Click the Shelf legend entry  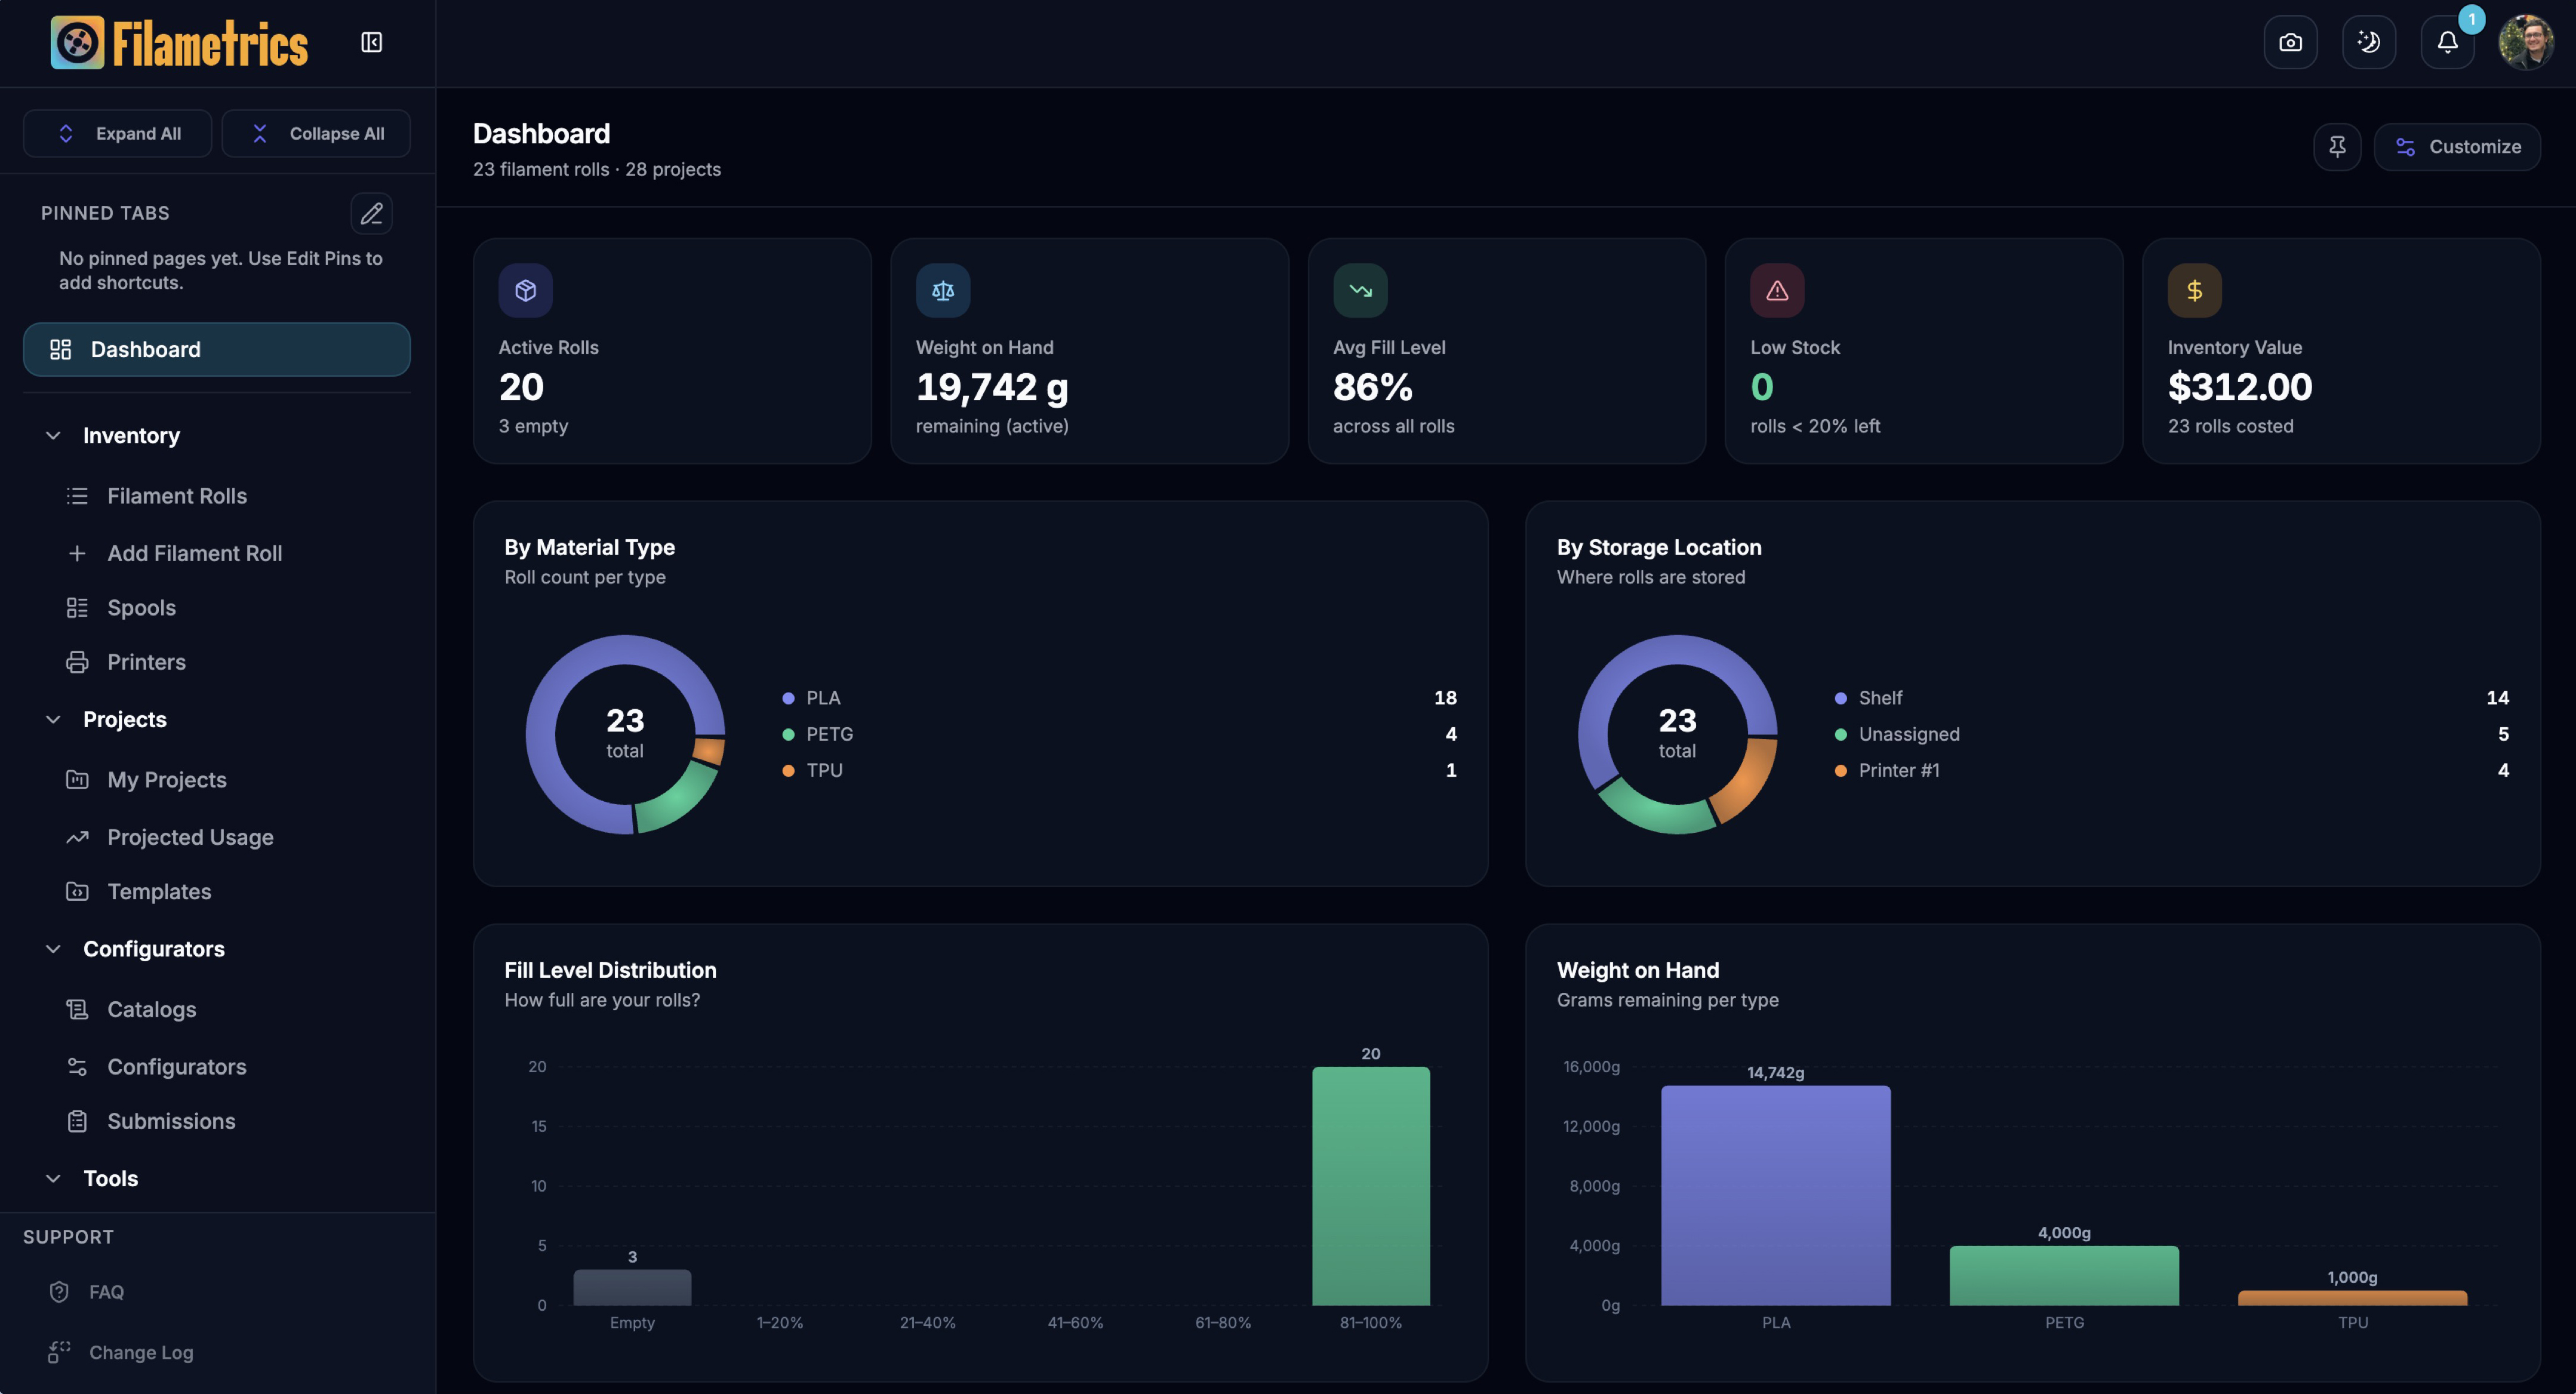[x=2171, y=698]
